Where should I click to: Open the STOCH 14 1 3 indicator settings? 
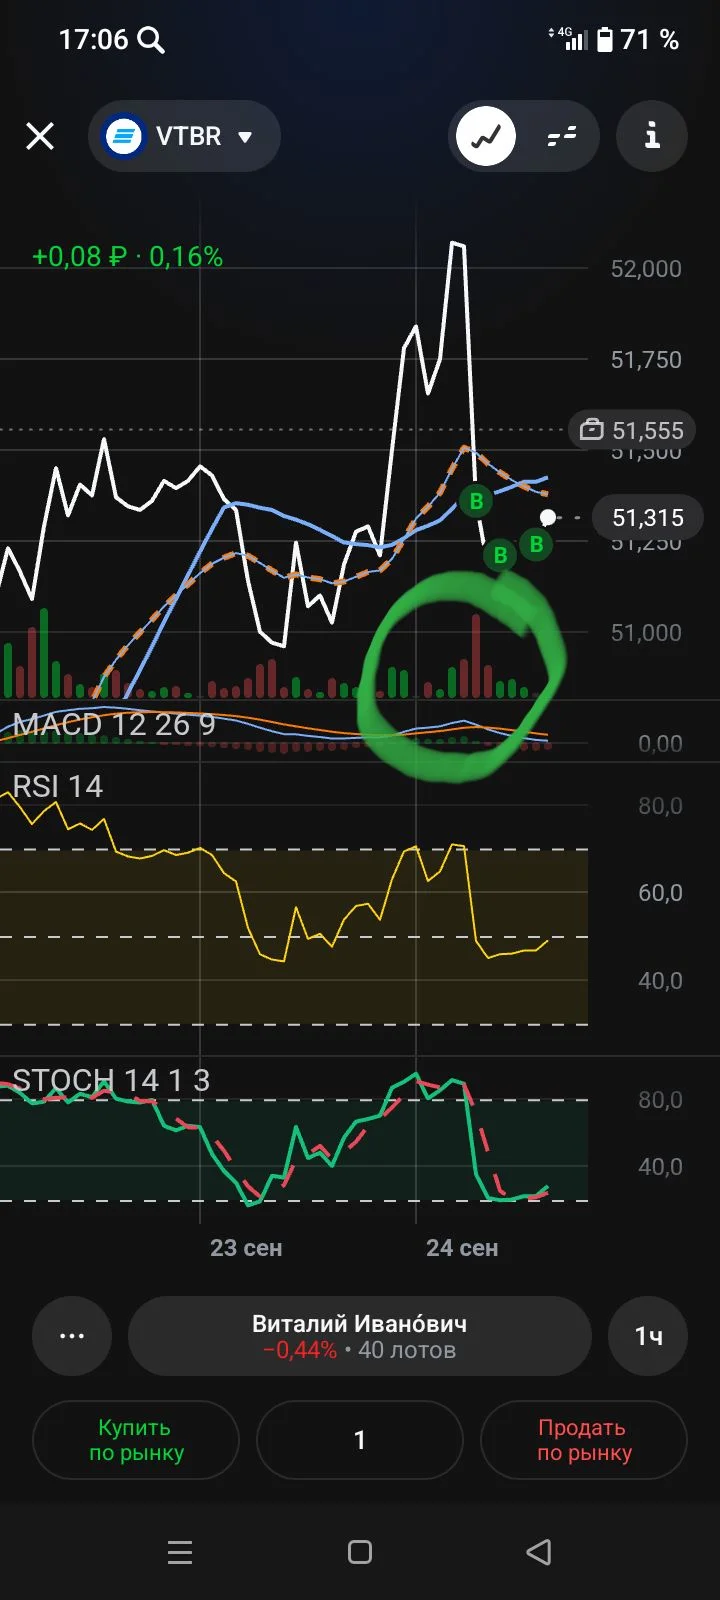111,1080
